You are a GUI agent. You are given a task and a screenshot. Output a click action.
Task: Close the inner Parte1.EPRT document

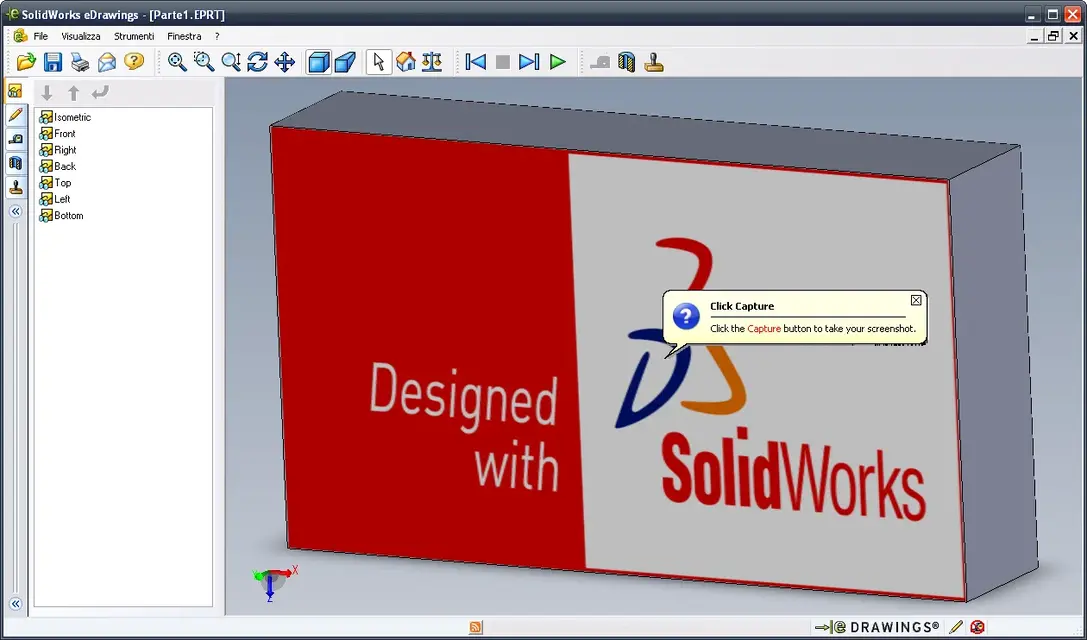click(1073, 36)
